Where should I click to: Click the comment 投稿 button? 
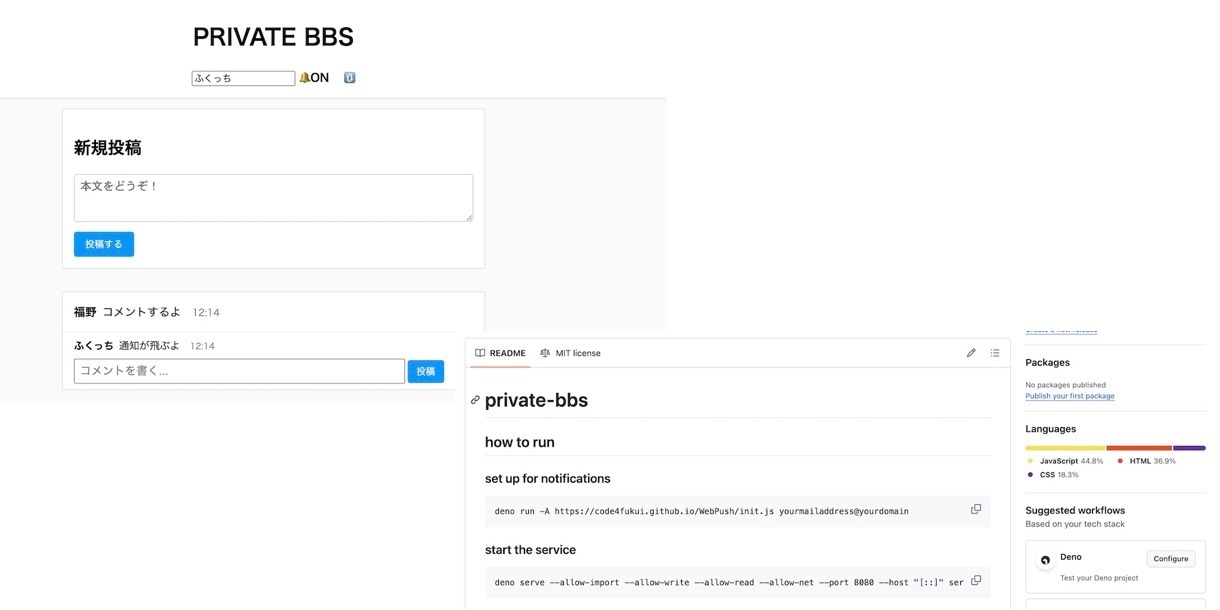[x=426, y=371]
